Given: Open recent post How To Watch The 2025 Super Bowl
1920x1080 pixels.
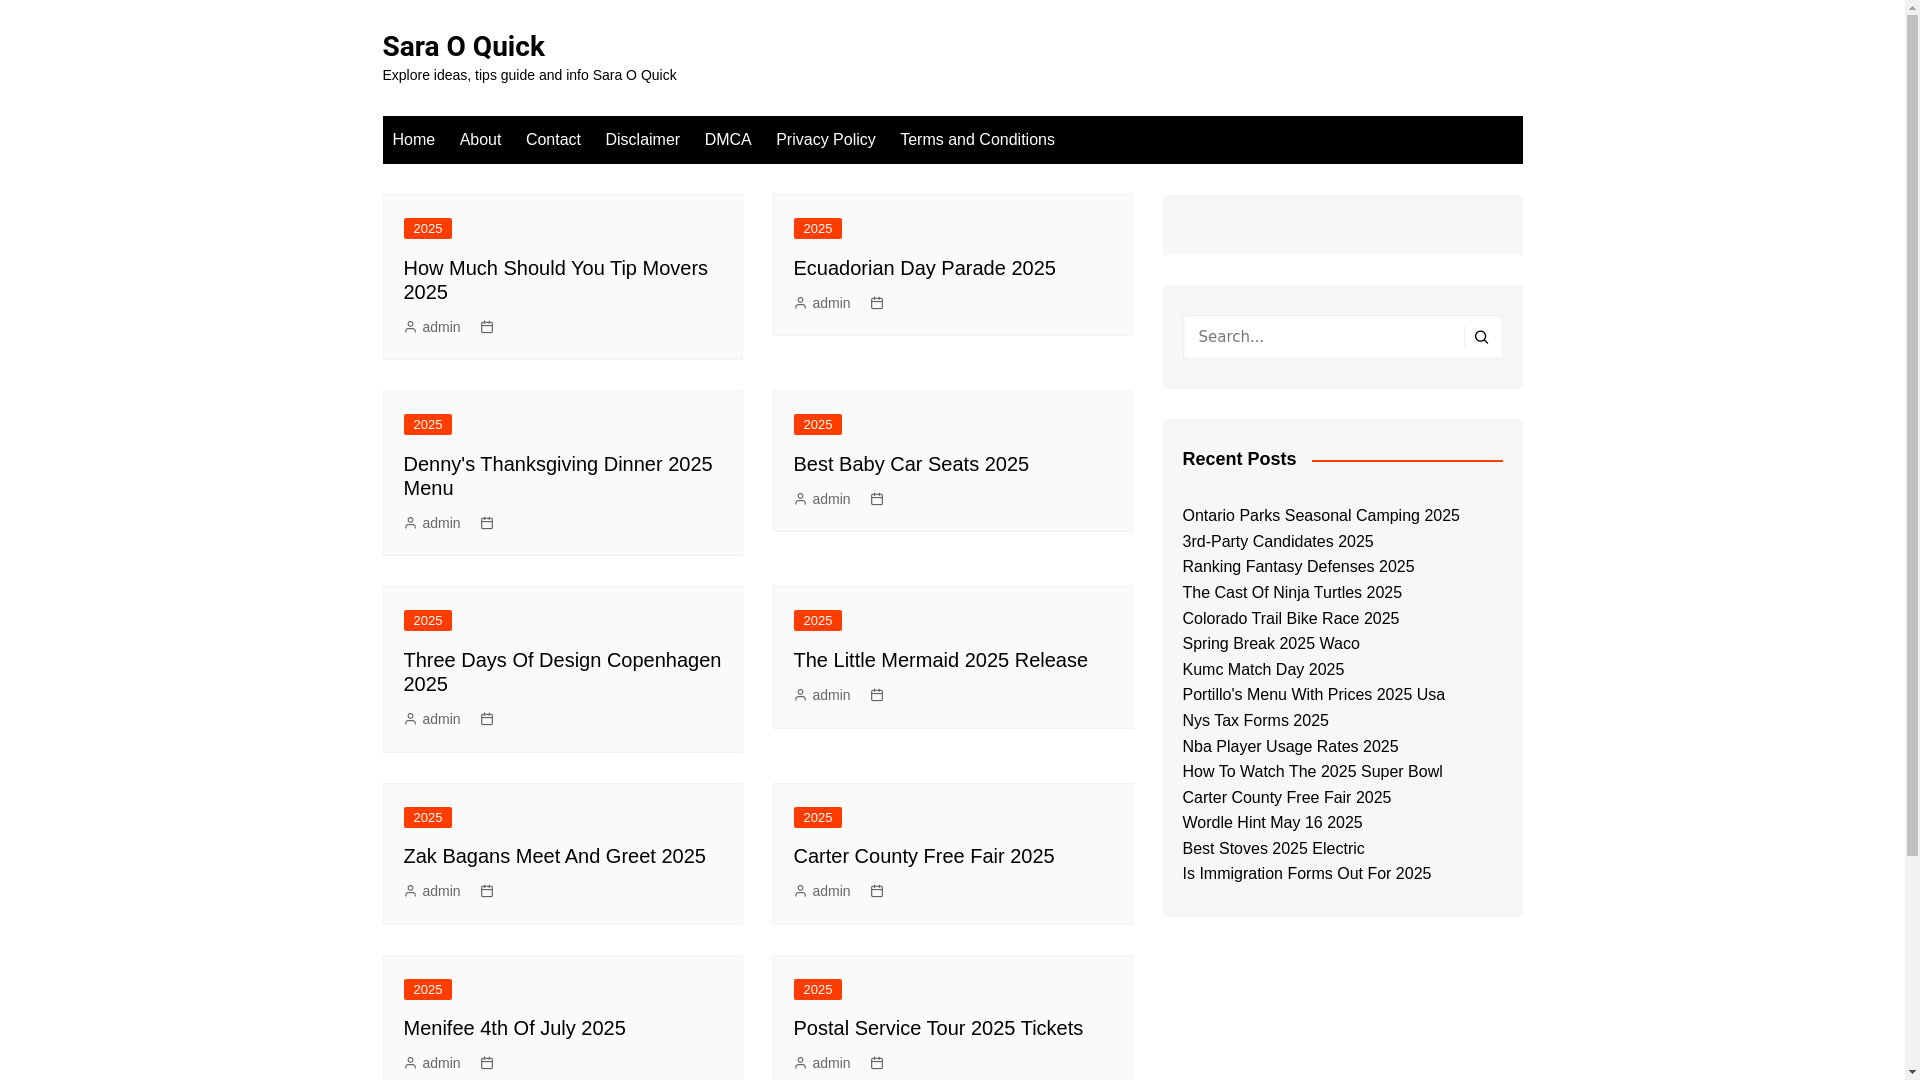Looking at the screenshot, I should [1313, 772].
